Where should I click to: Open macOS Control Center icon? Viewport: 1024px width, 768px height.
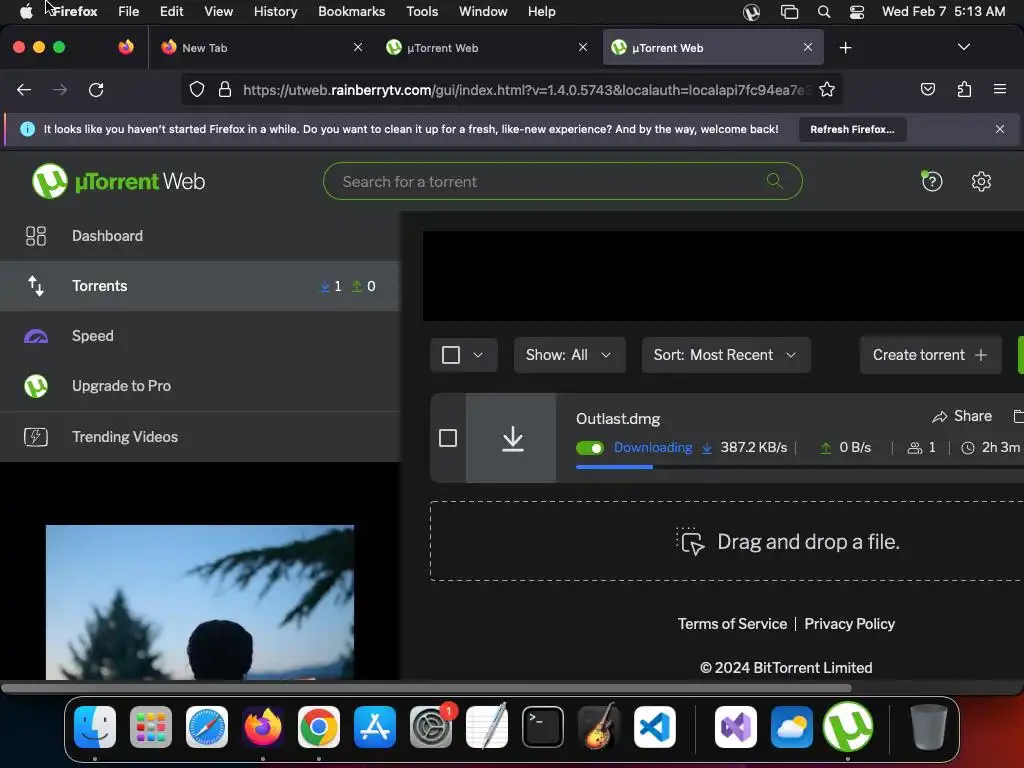click(x=857, y=12)
